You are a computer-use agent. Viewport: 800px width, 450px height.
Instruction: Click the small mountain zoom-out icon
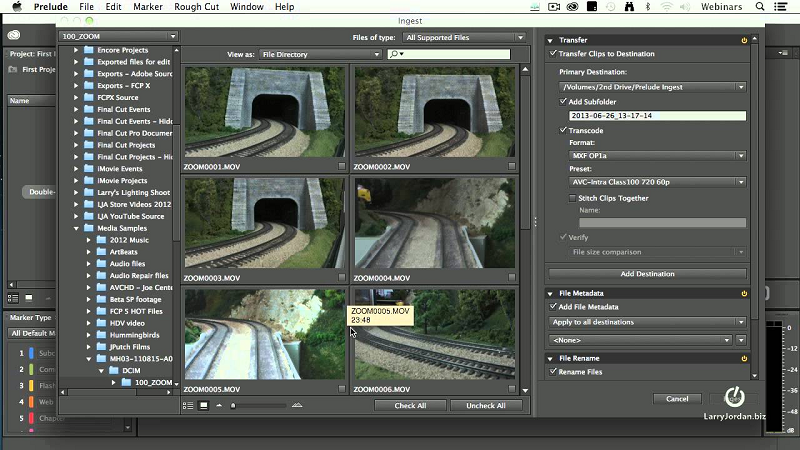220,405
